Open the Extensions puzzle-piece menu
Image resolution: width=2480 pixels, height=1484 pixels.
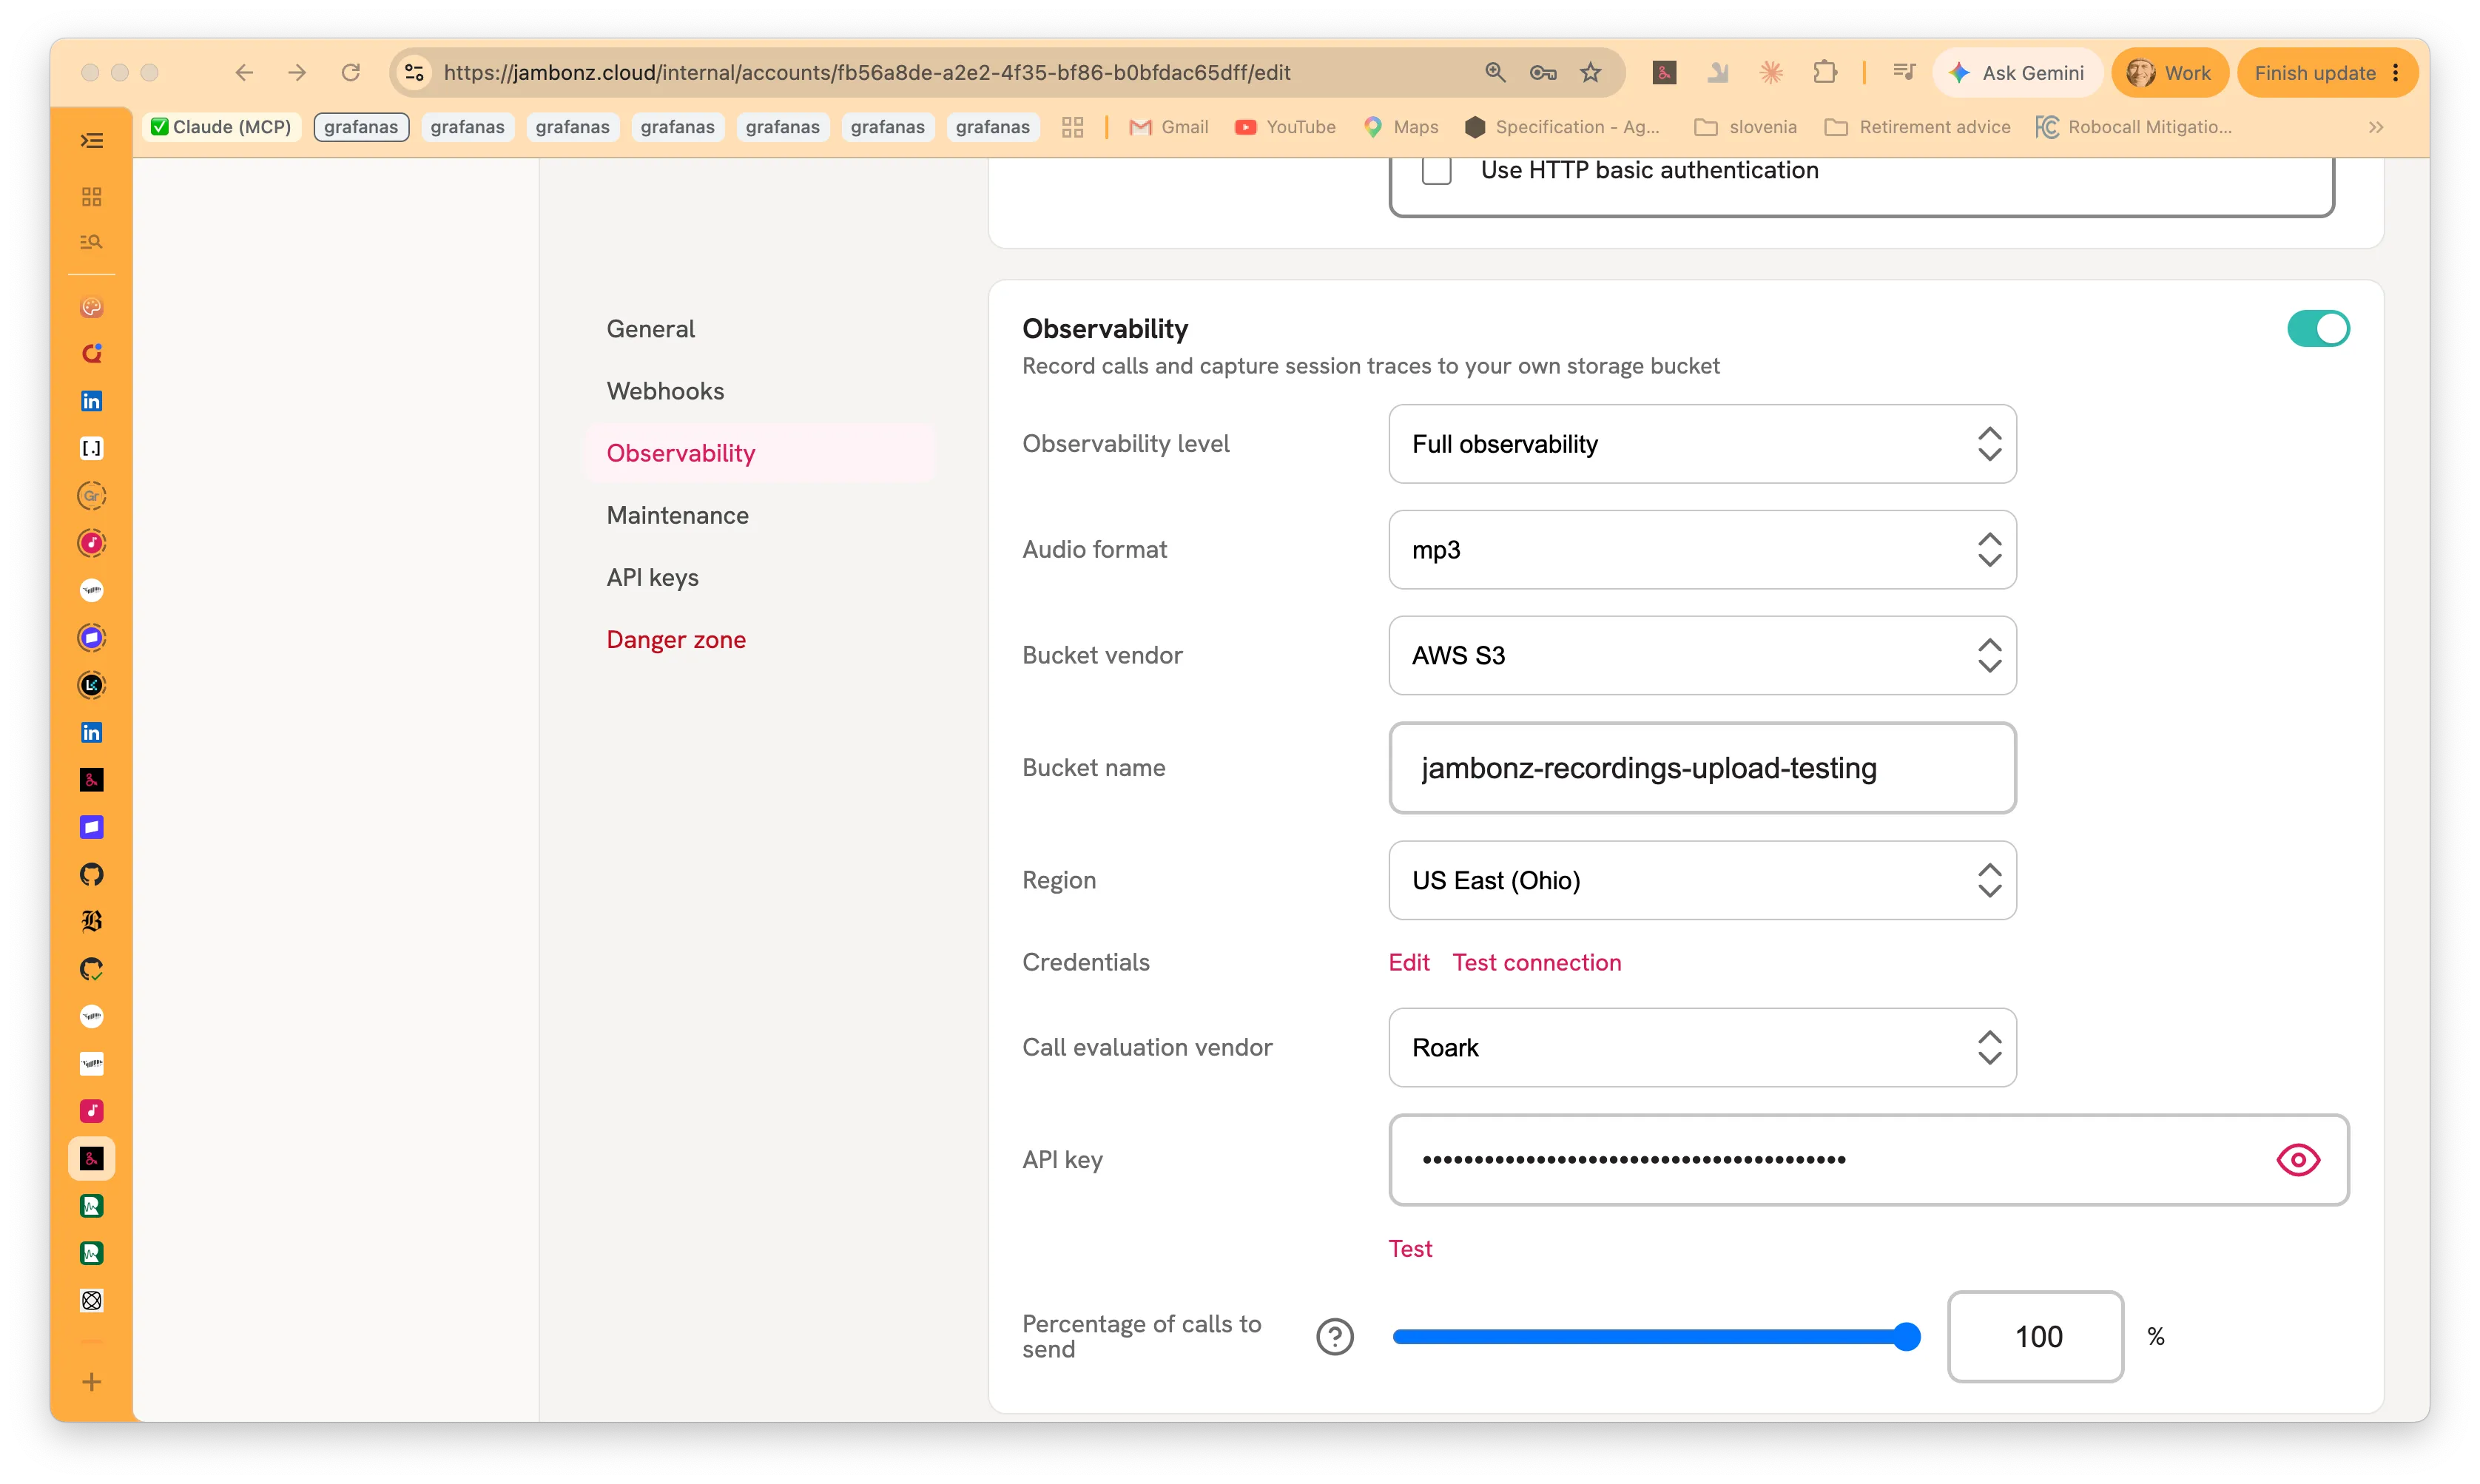pos(1825,72)
